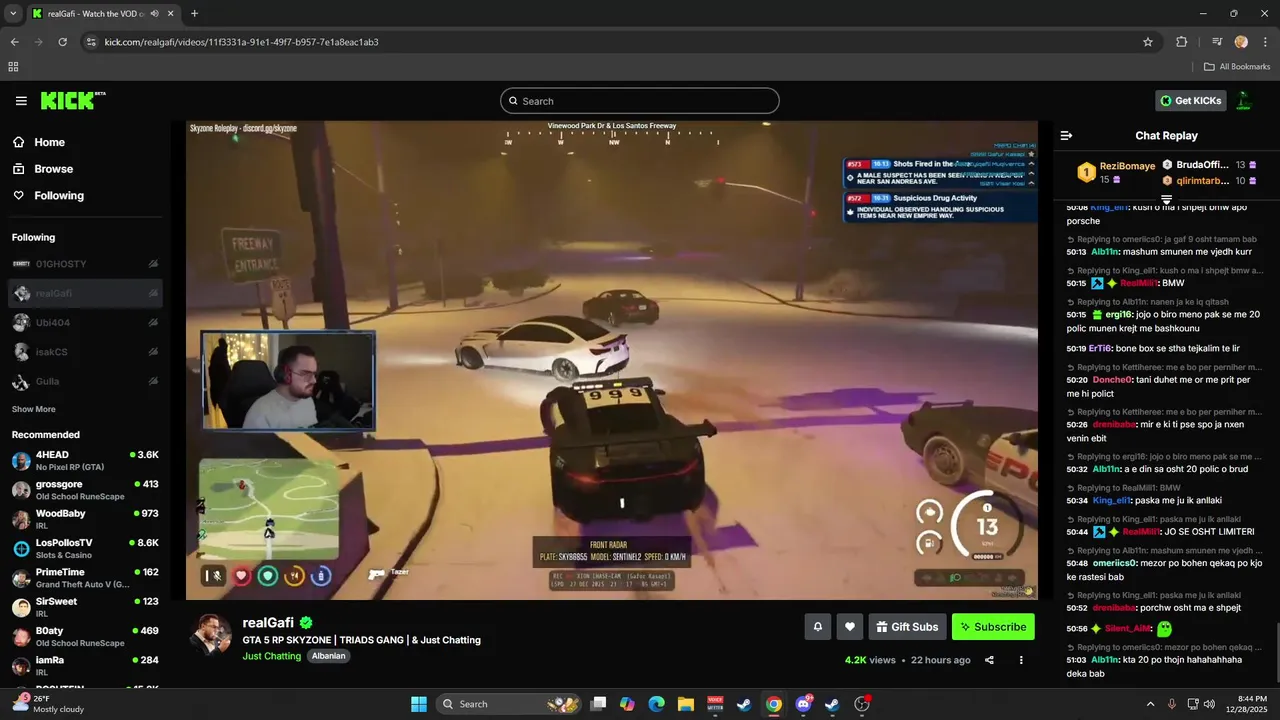This screenshot has width=1280, height=720.
Task: Click the Get KICKs button
Action: click(x=1191, y=101)
